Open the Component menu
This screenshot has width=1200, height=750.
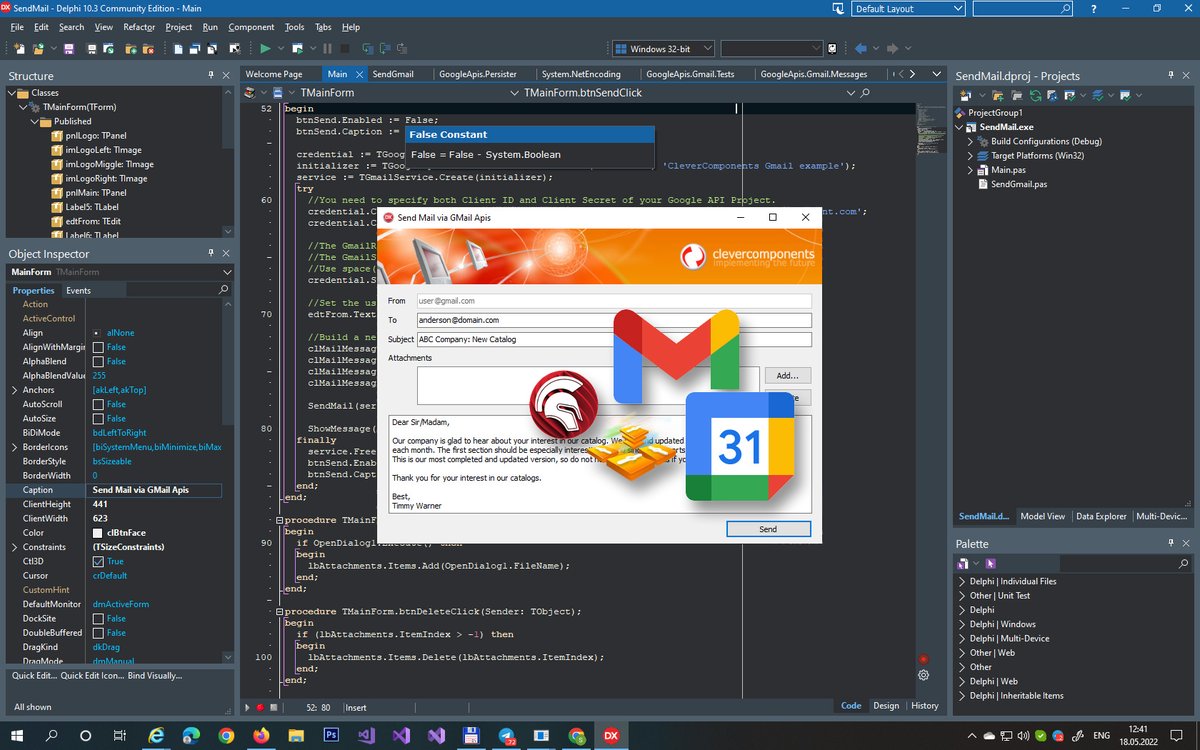251,27
